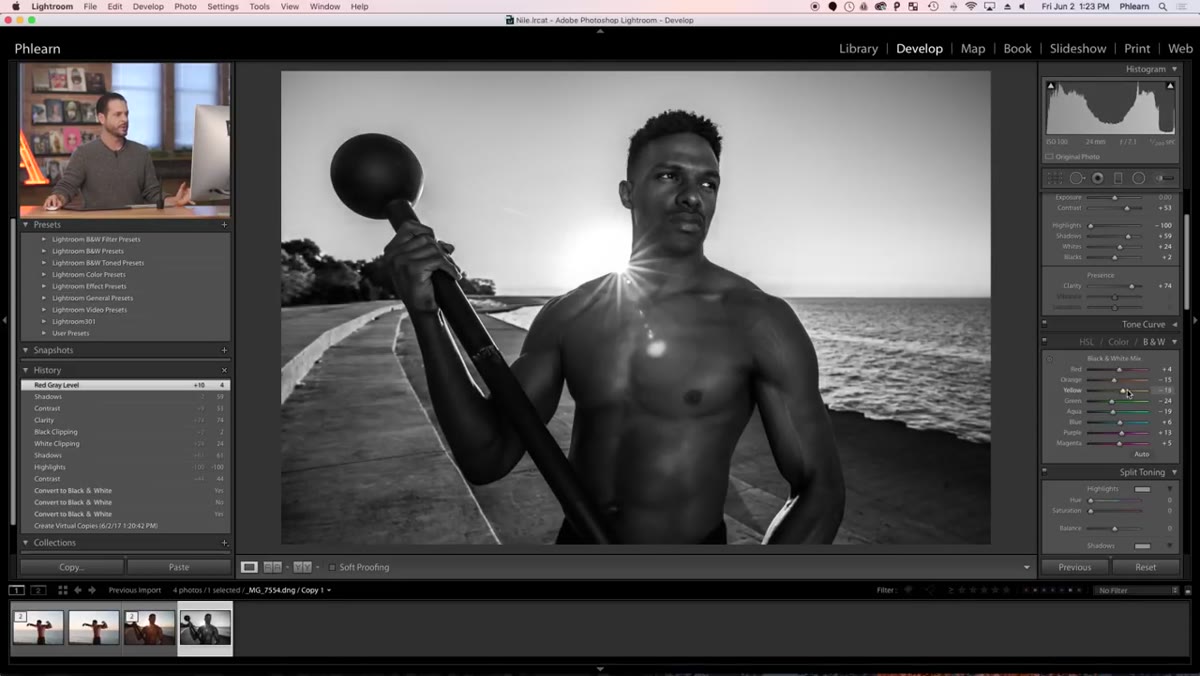Viewport: 1200px width, 676px height.
Task: Select the HSL tab
Action: pyautogui.click(x=1086, y=342)
